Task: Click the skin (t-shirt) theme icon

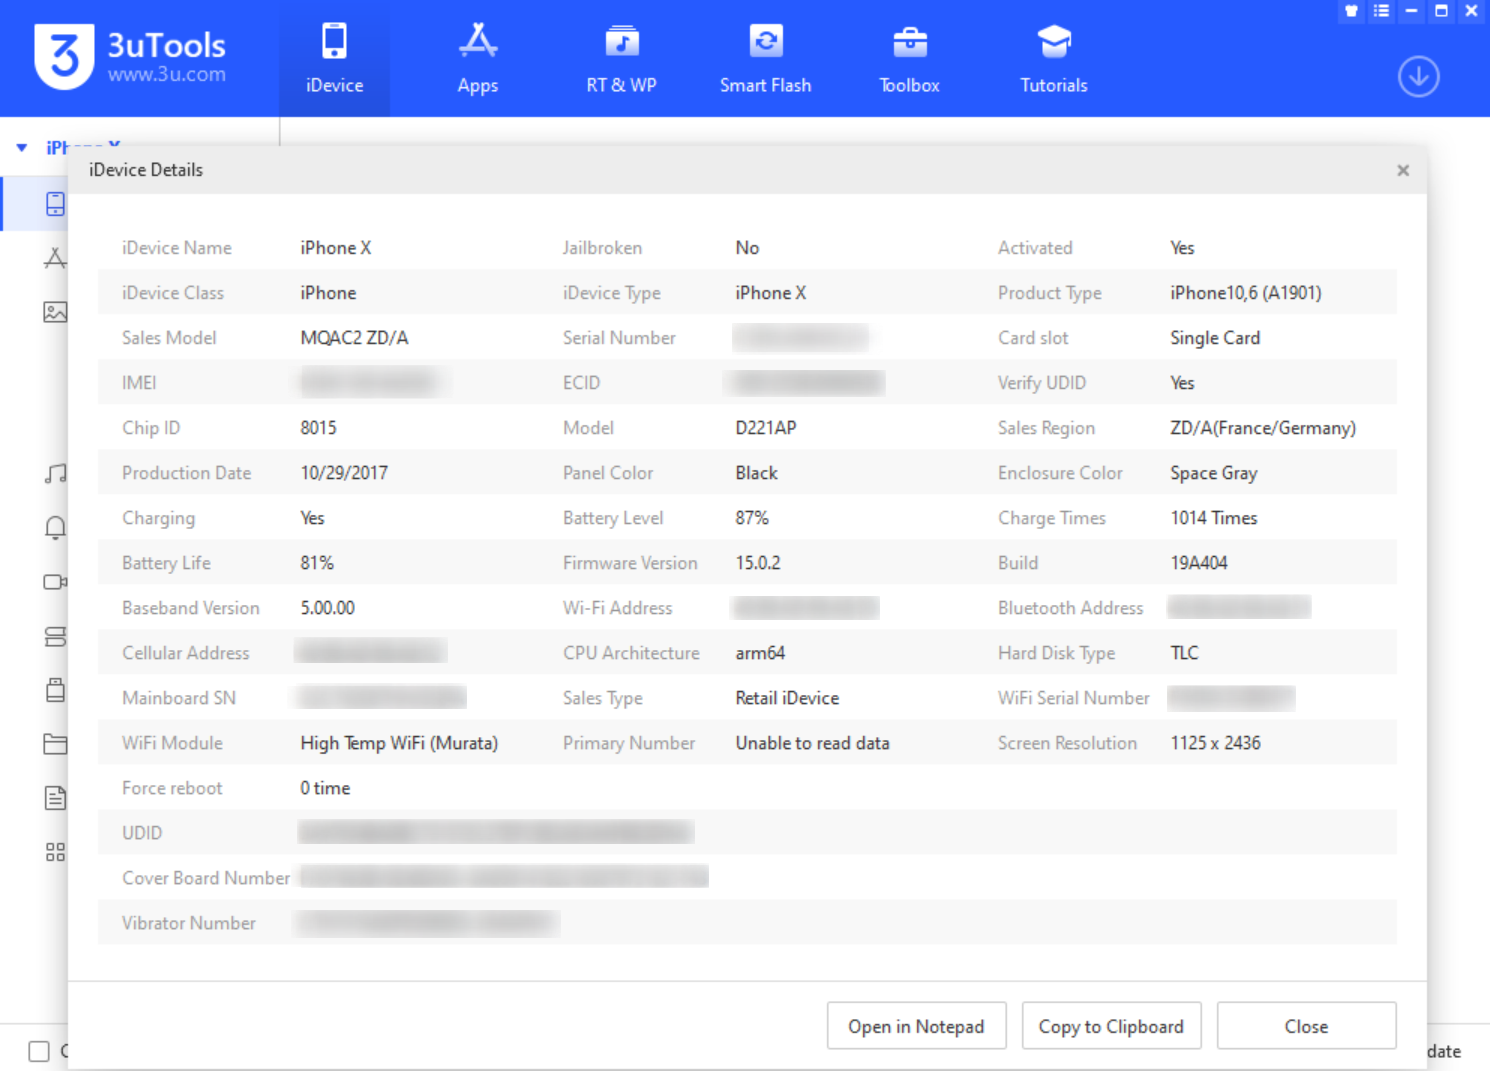Action: 1351,11
